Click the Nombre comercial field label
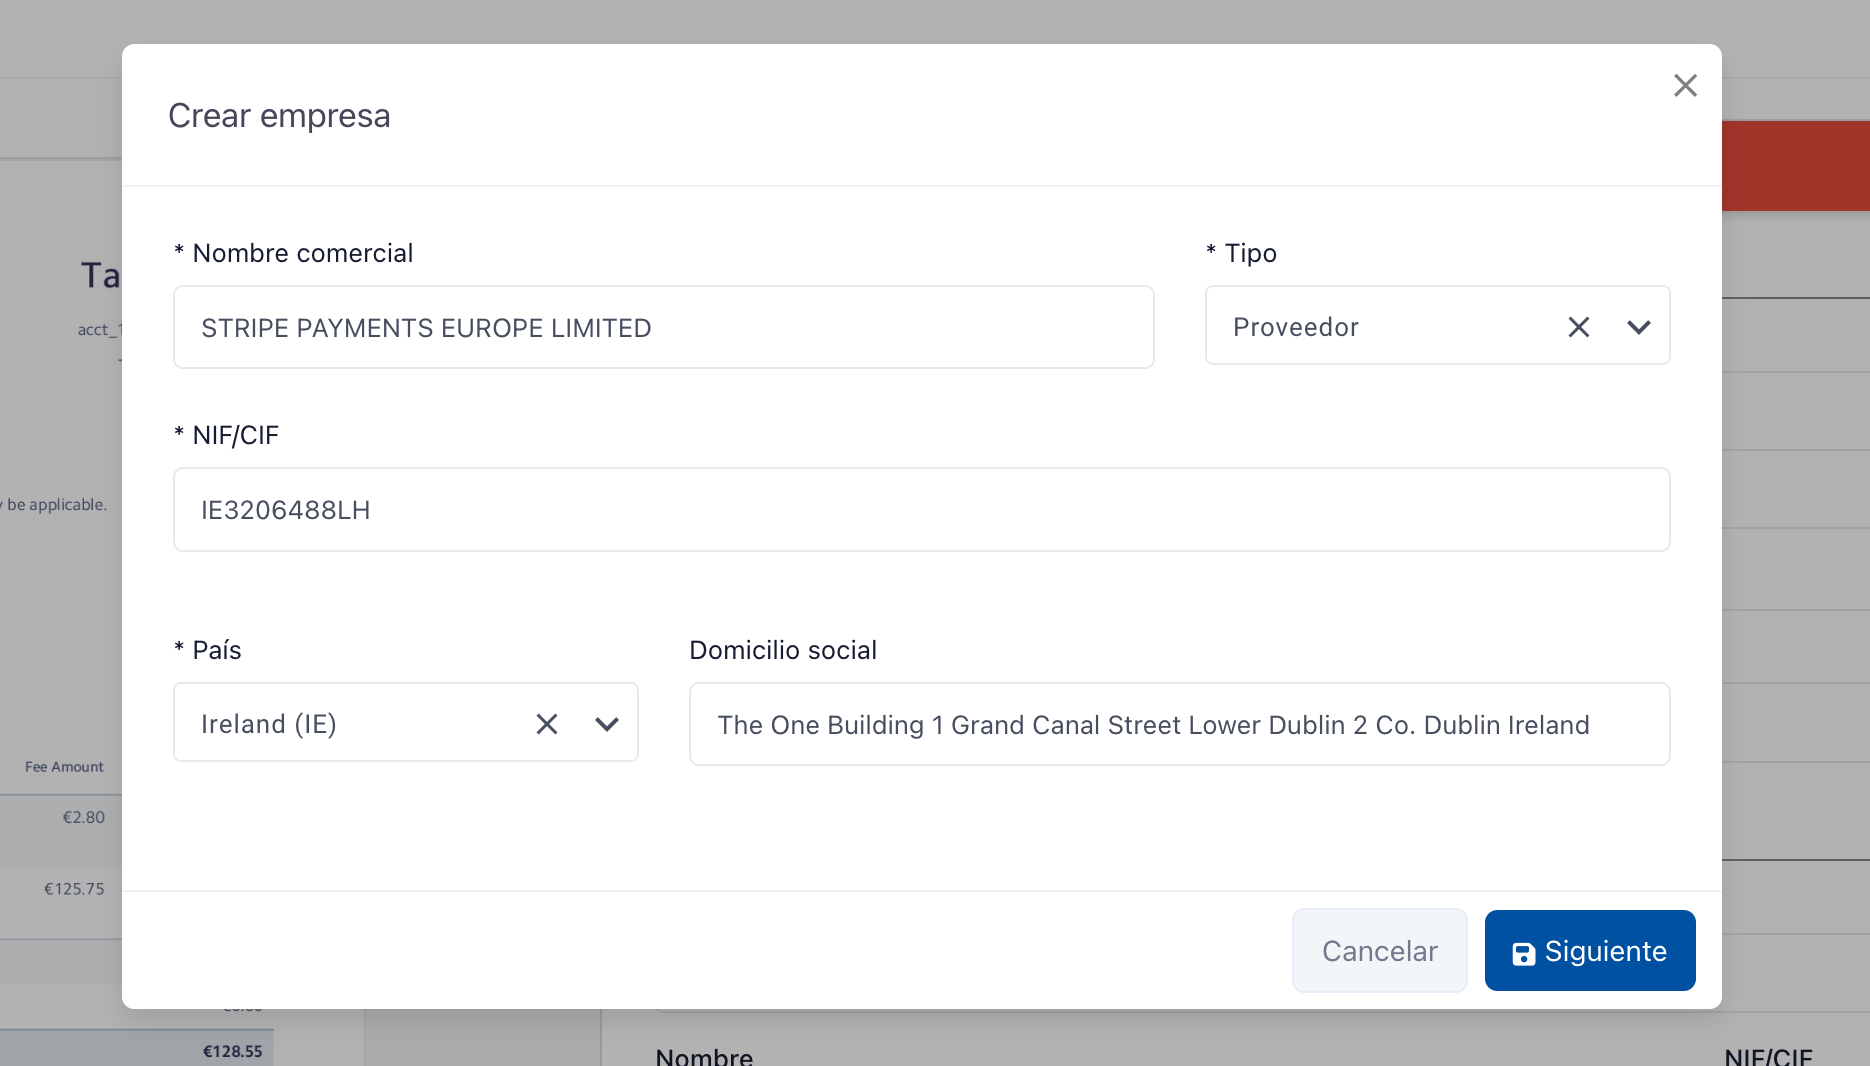 (x=302, y=254)
